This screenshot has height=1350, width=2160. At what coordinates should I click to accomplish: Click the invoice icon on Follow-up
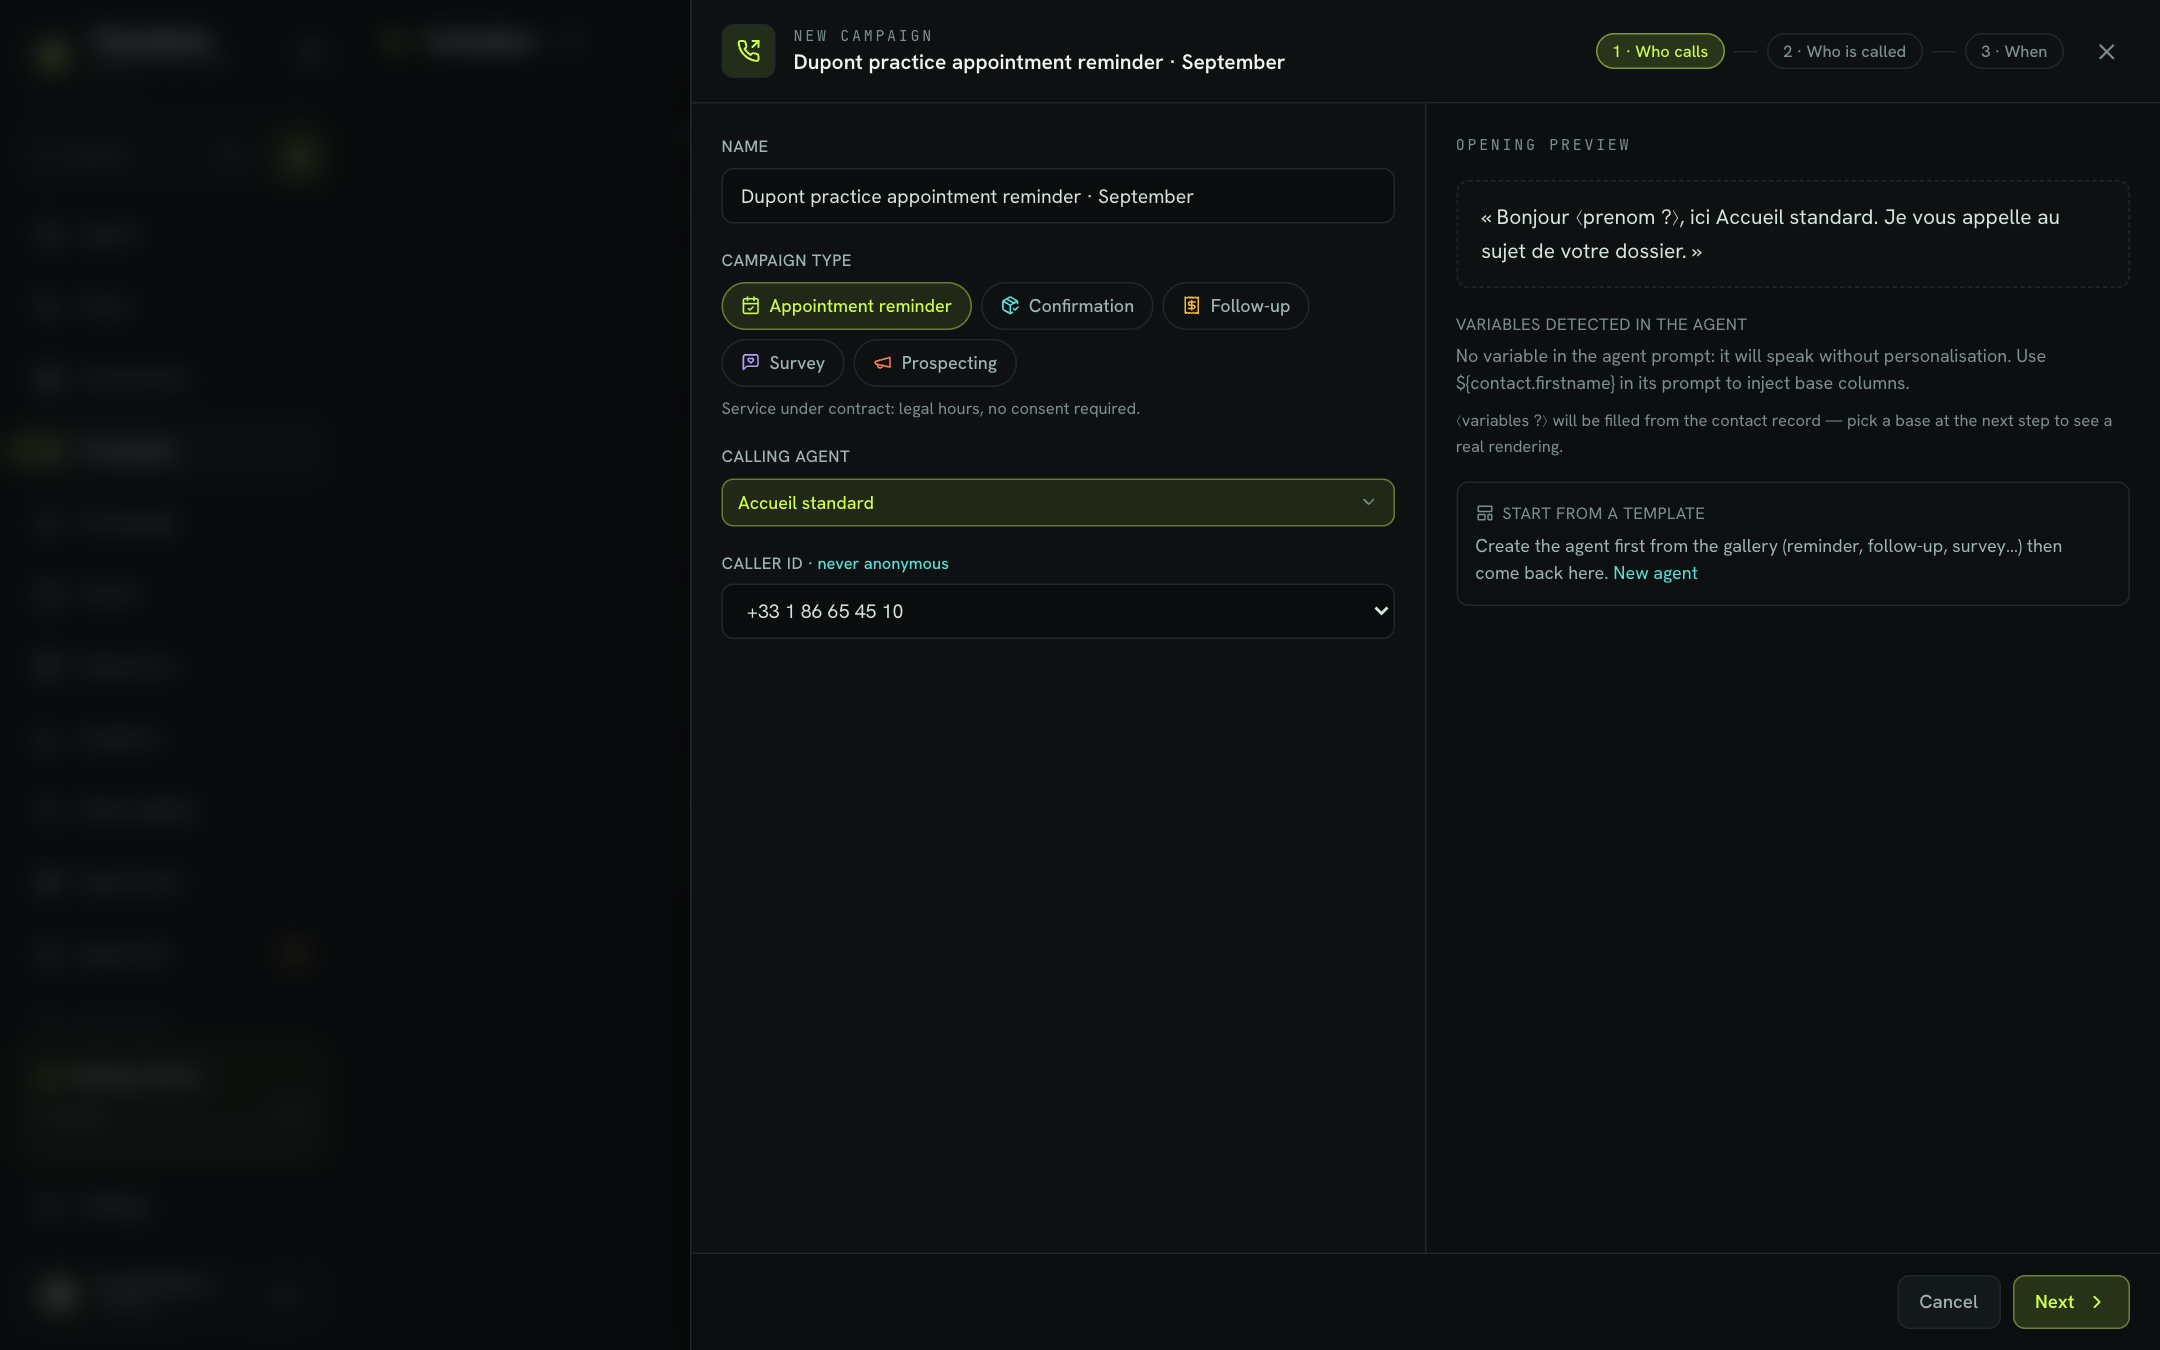(x=1192, y=306)
